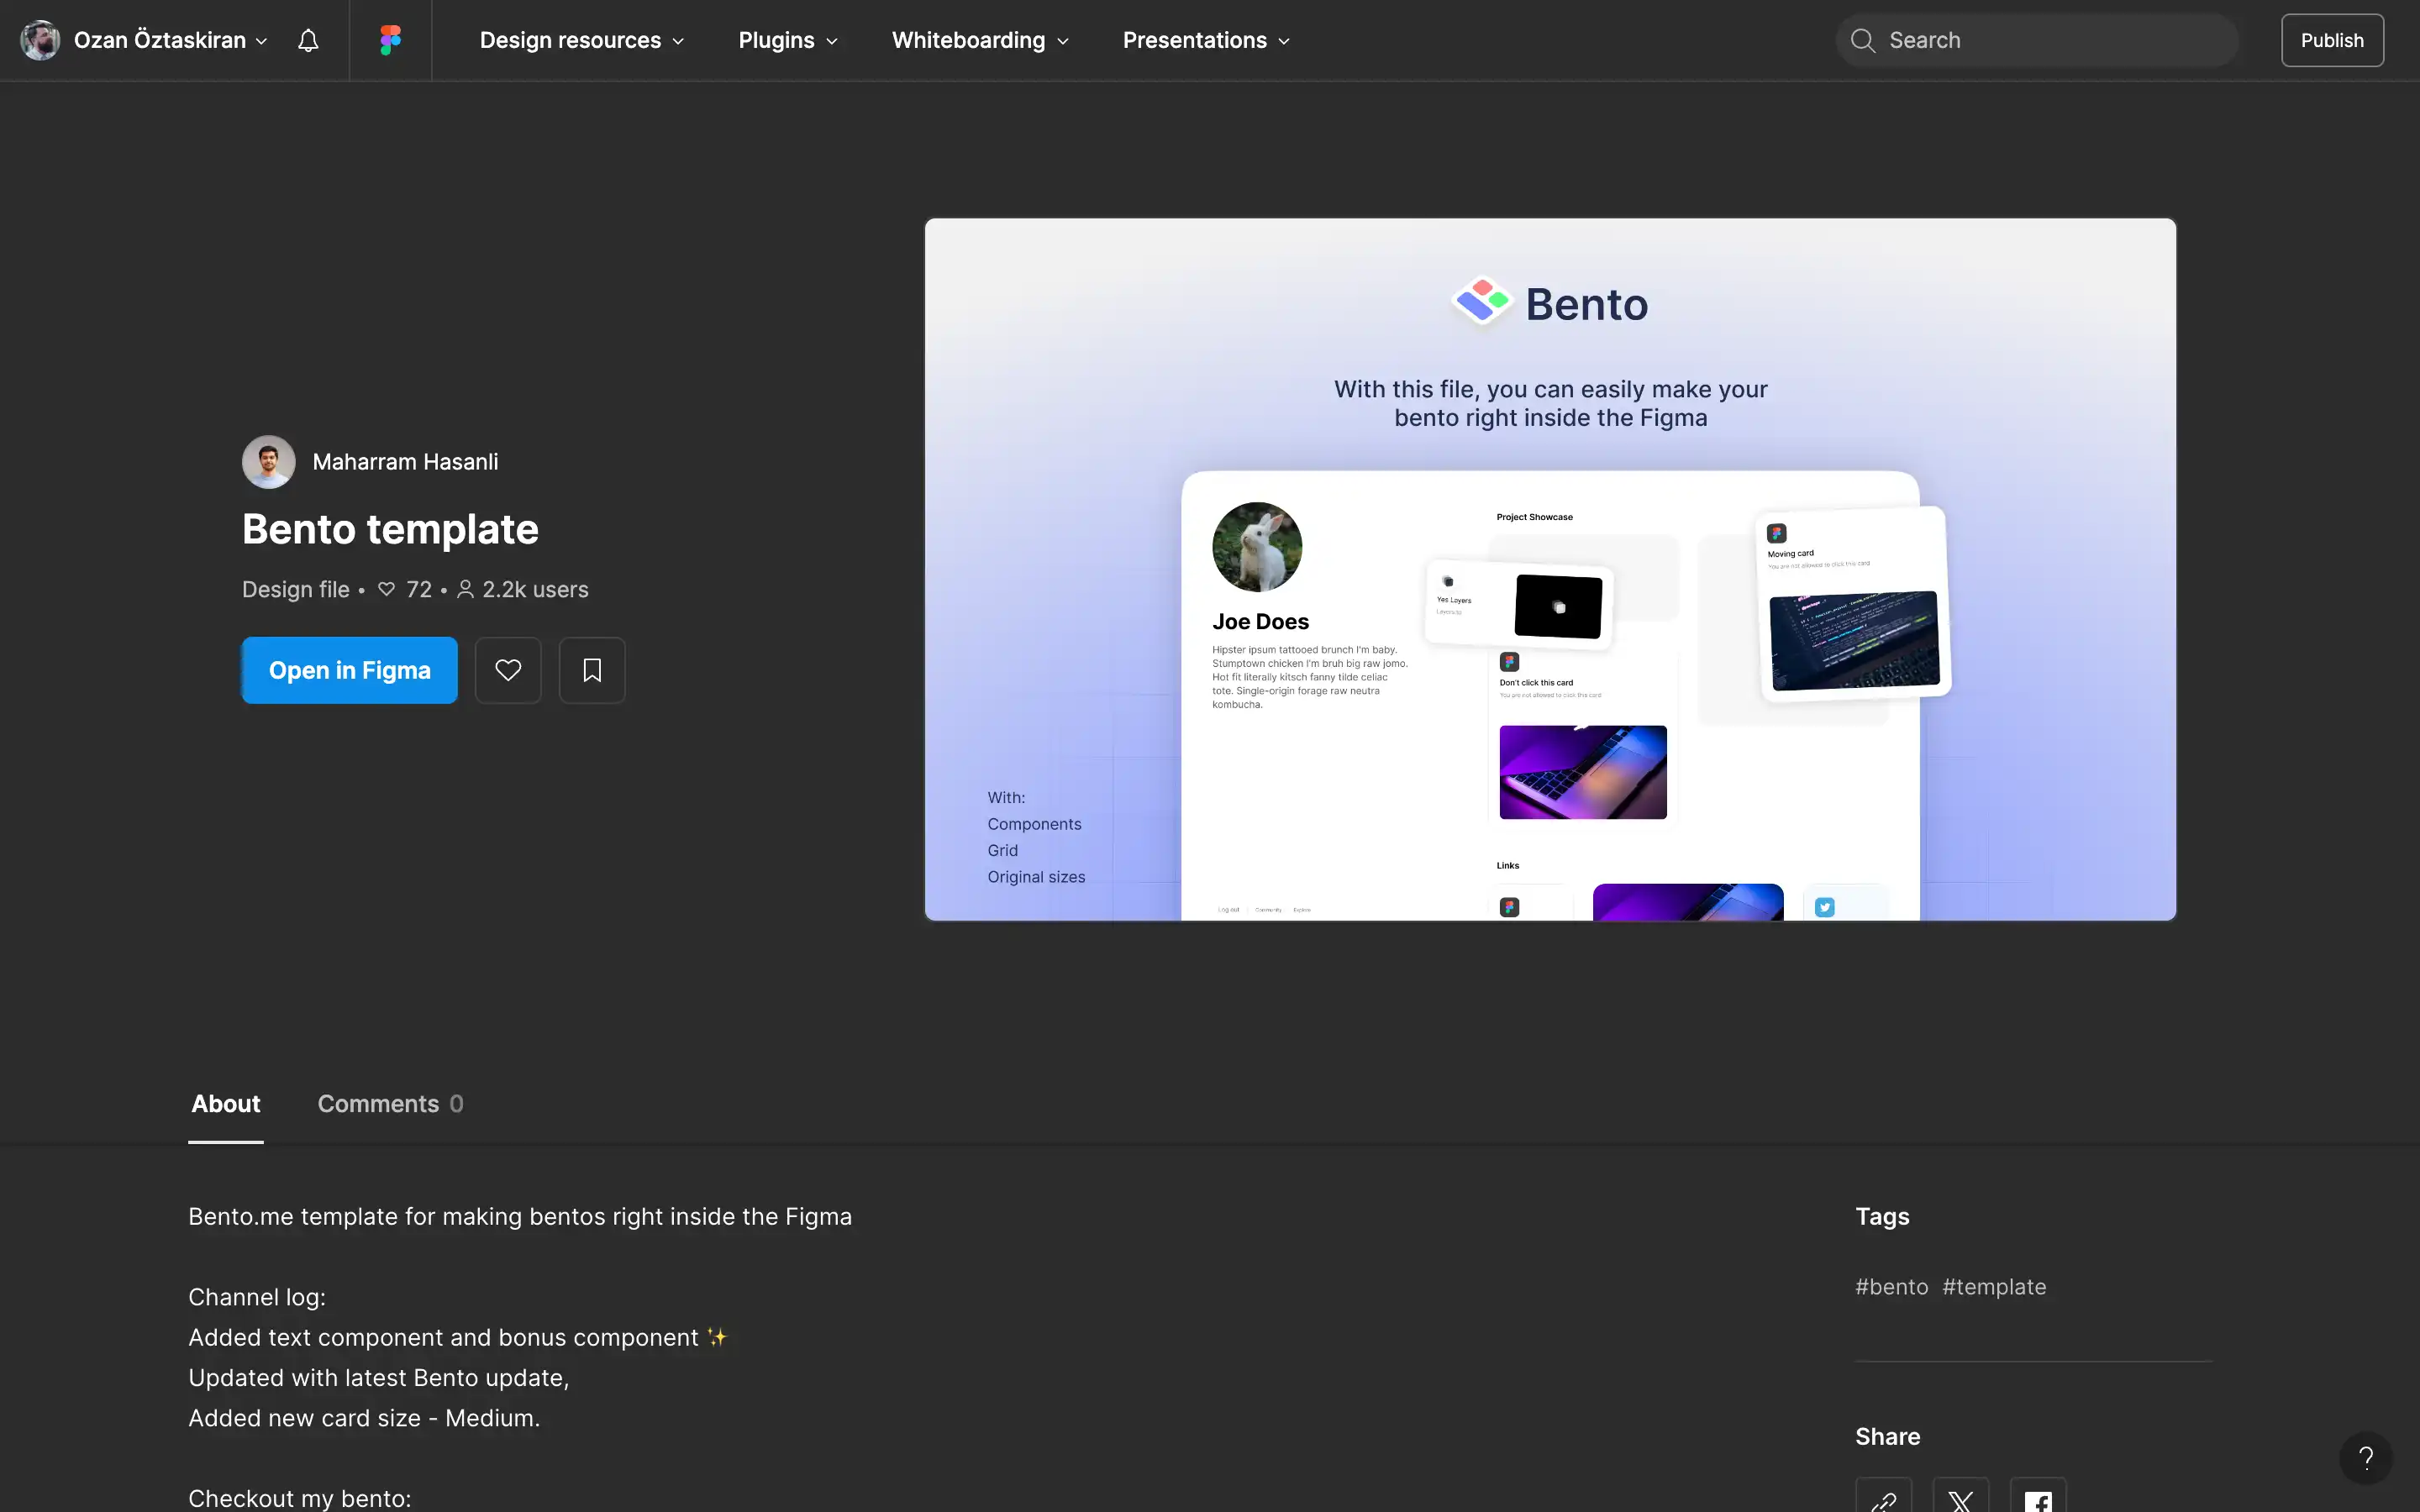Open the Design resources dropdown

[x=582, y=40]
